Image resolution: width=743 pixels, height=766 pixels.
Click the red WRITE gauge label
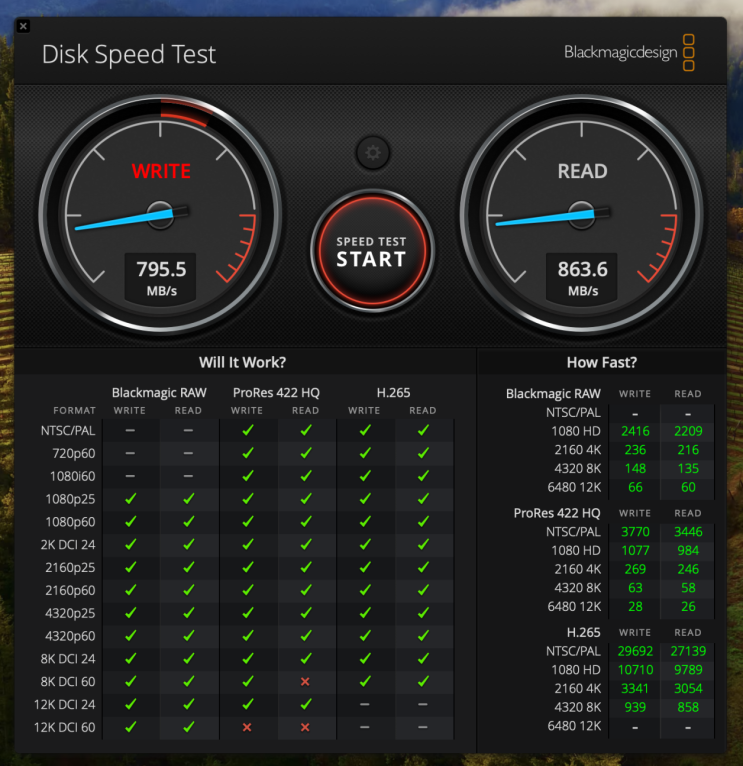161,171
